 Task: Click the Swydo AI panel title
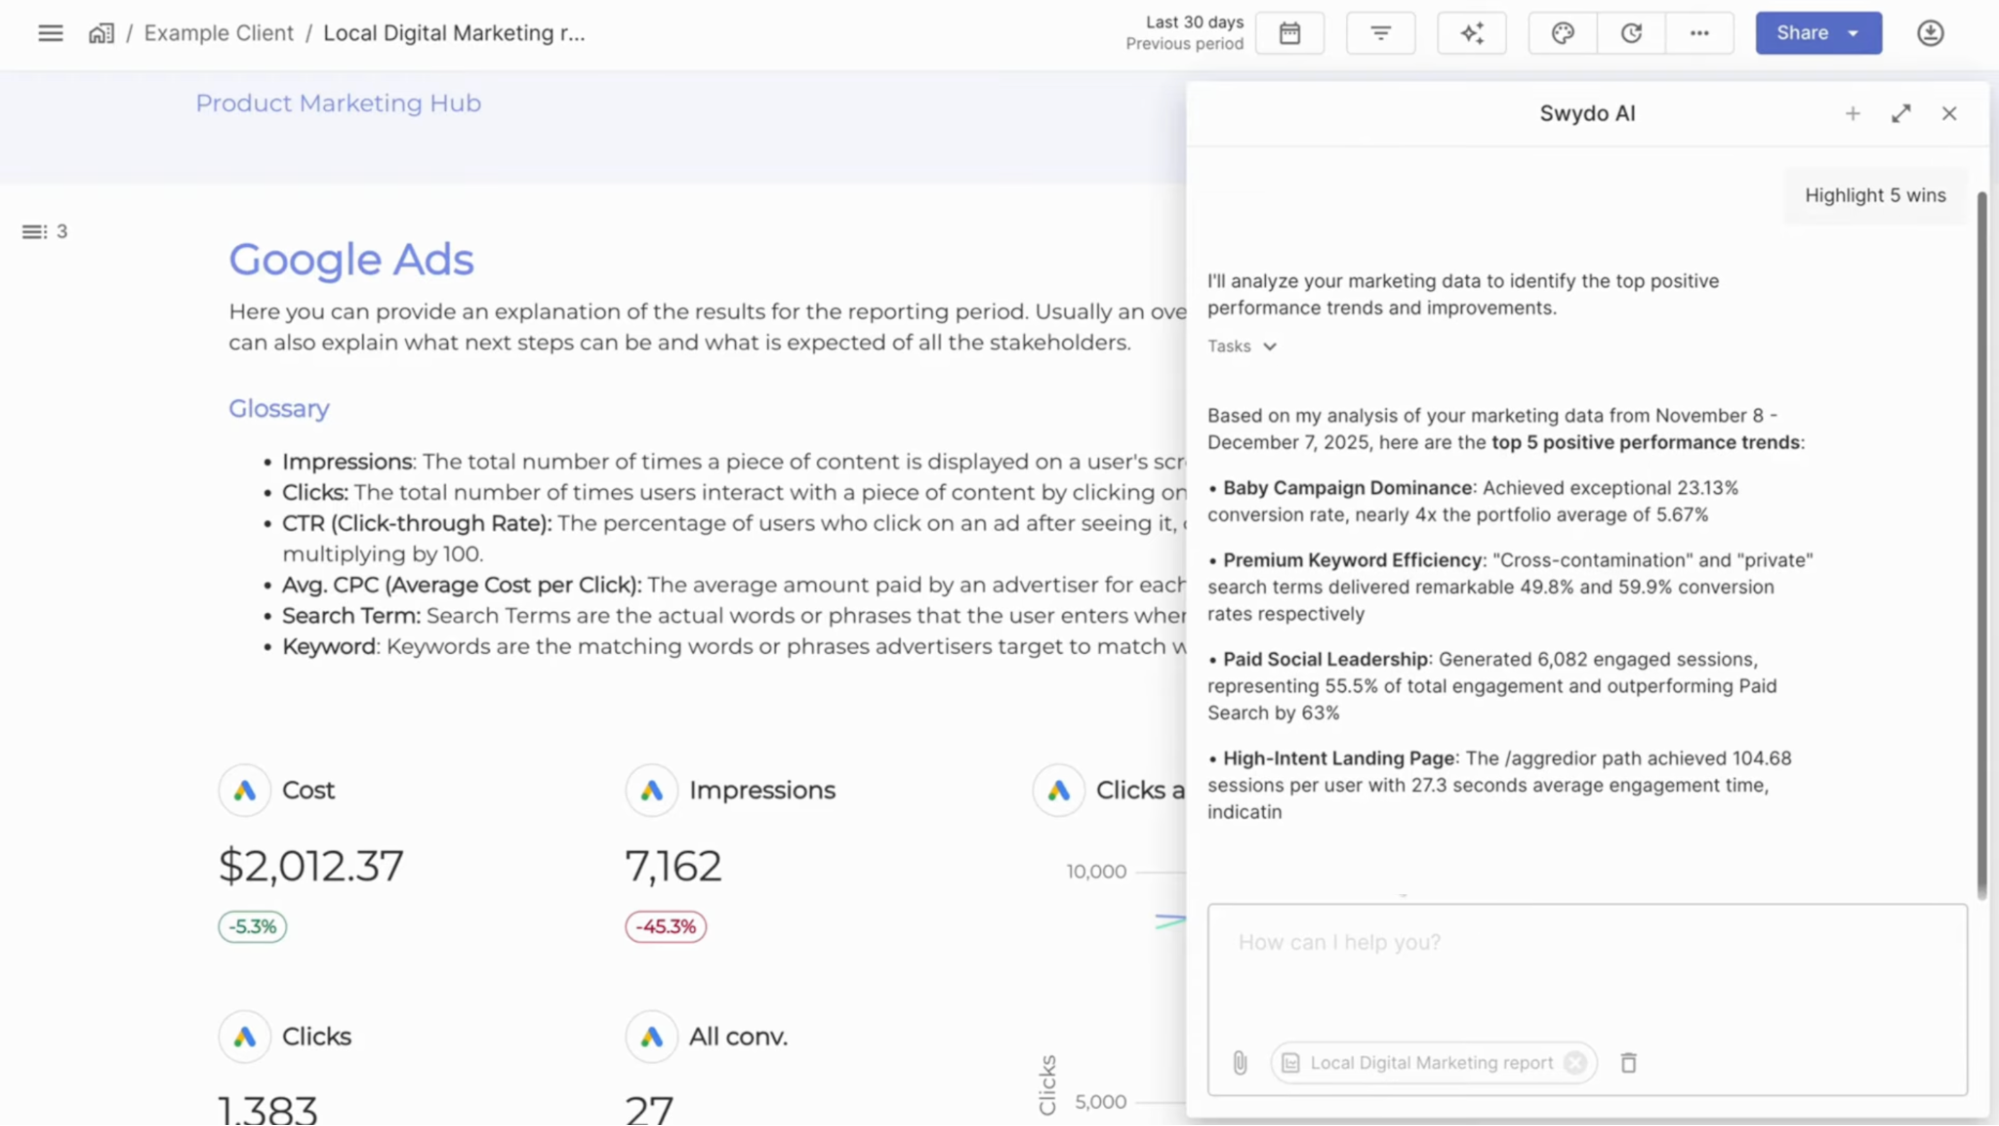[1587, 114]
